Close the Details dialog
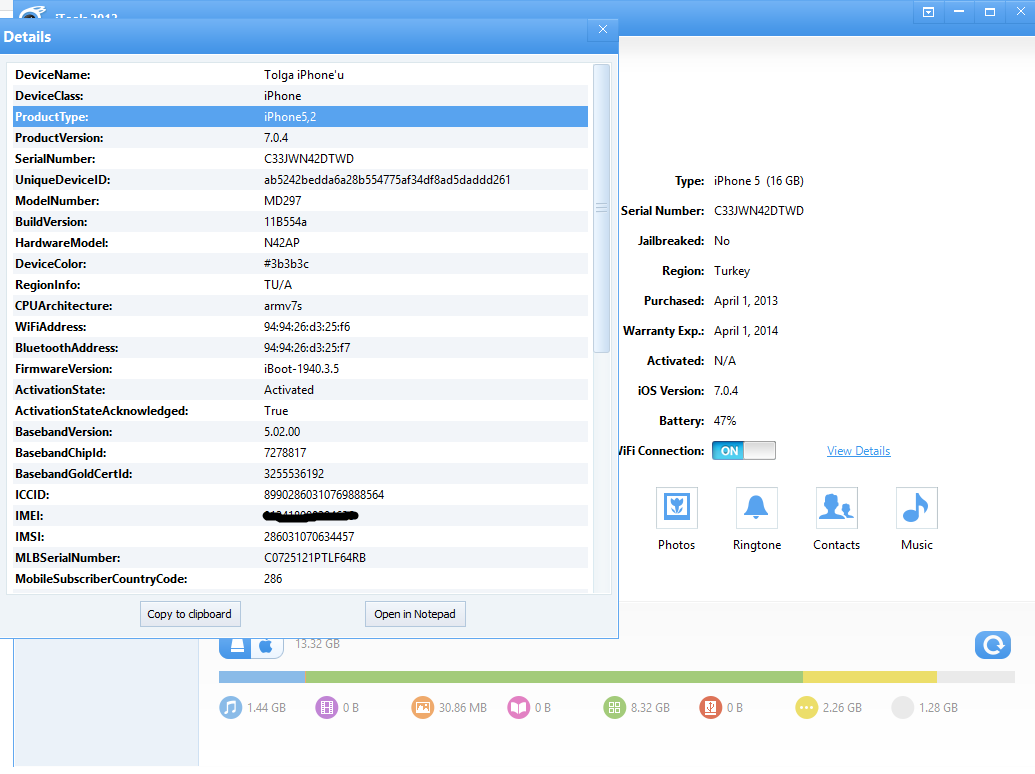 click(x=603, y=29)
